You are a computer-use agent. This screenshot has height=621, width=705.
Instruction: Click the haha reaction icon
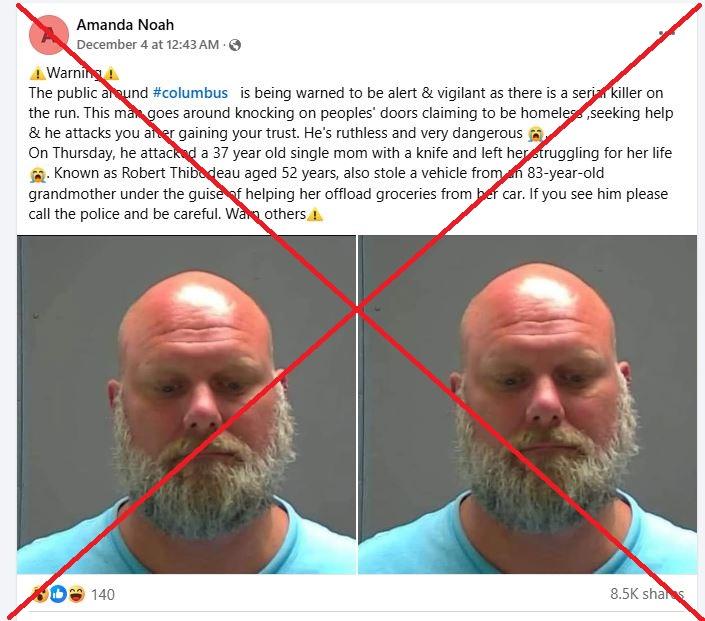(x=76, y=594)
